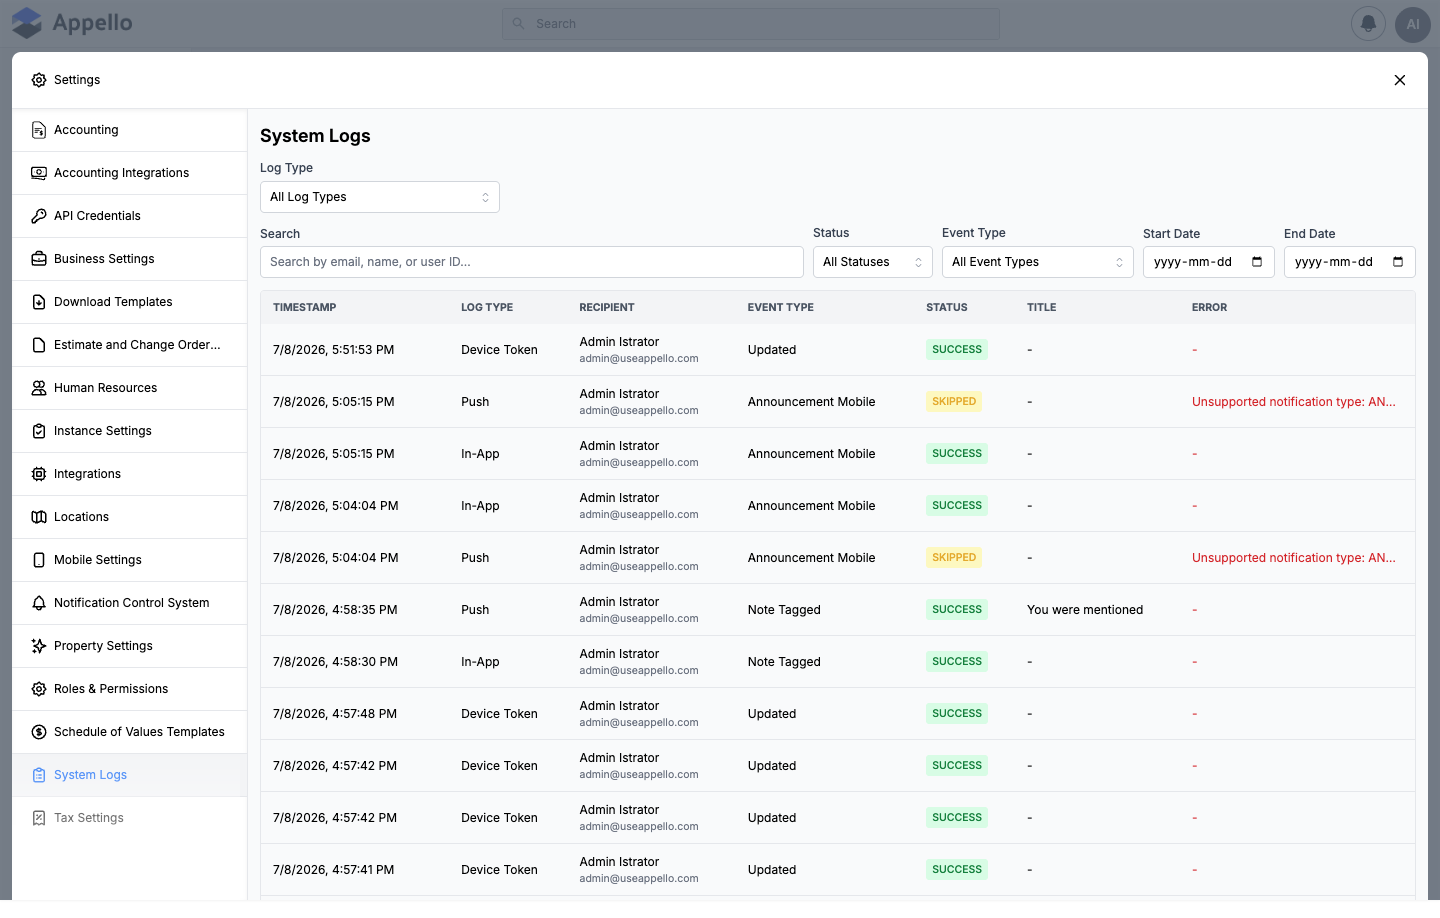Click the Mobile Settings phone icon
This screenshot has width=1440, height=918.
pyautogui.click(x=39, y=560)
